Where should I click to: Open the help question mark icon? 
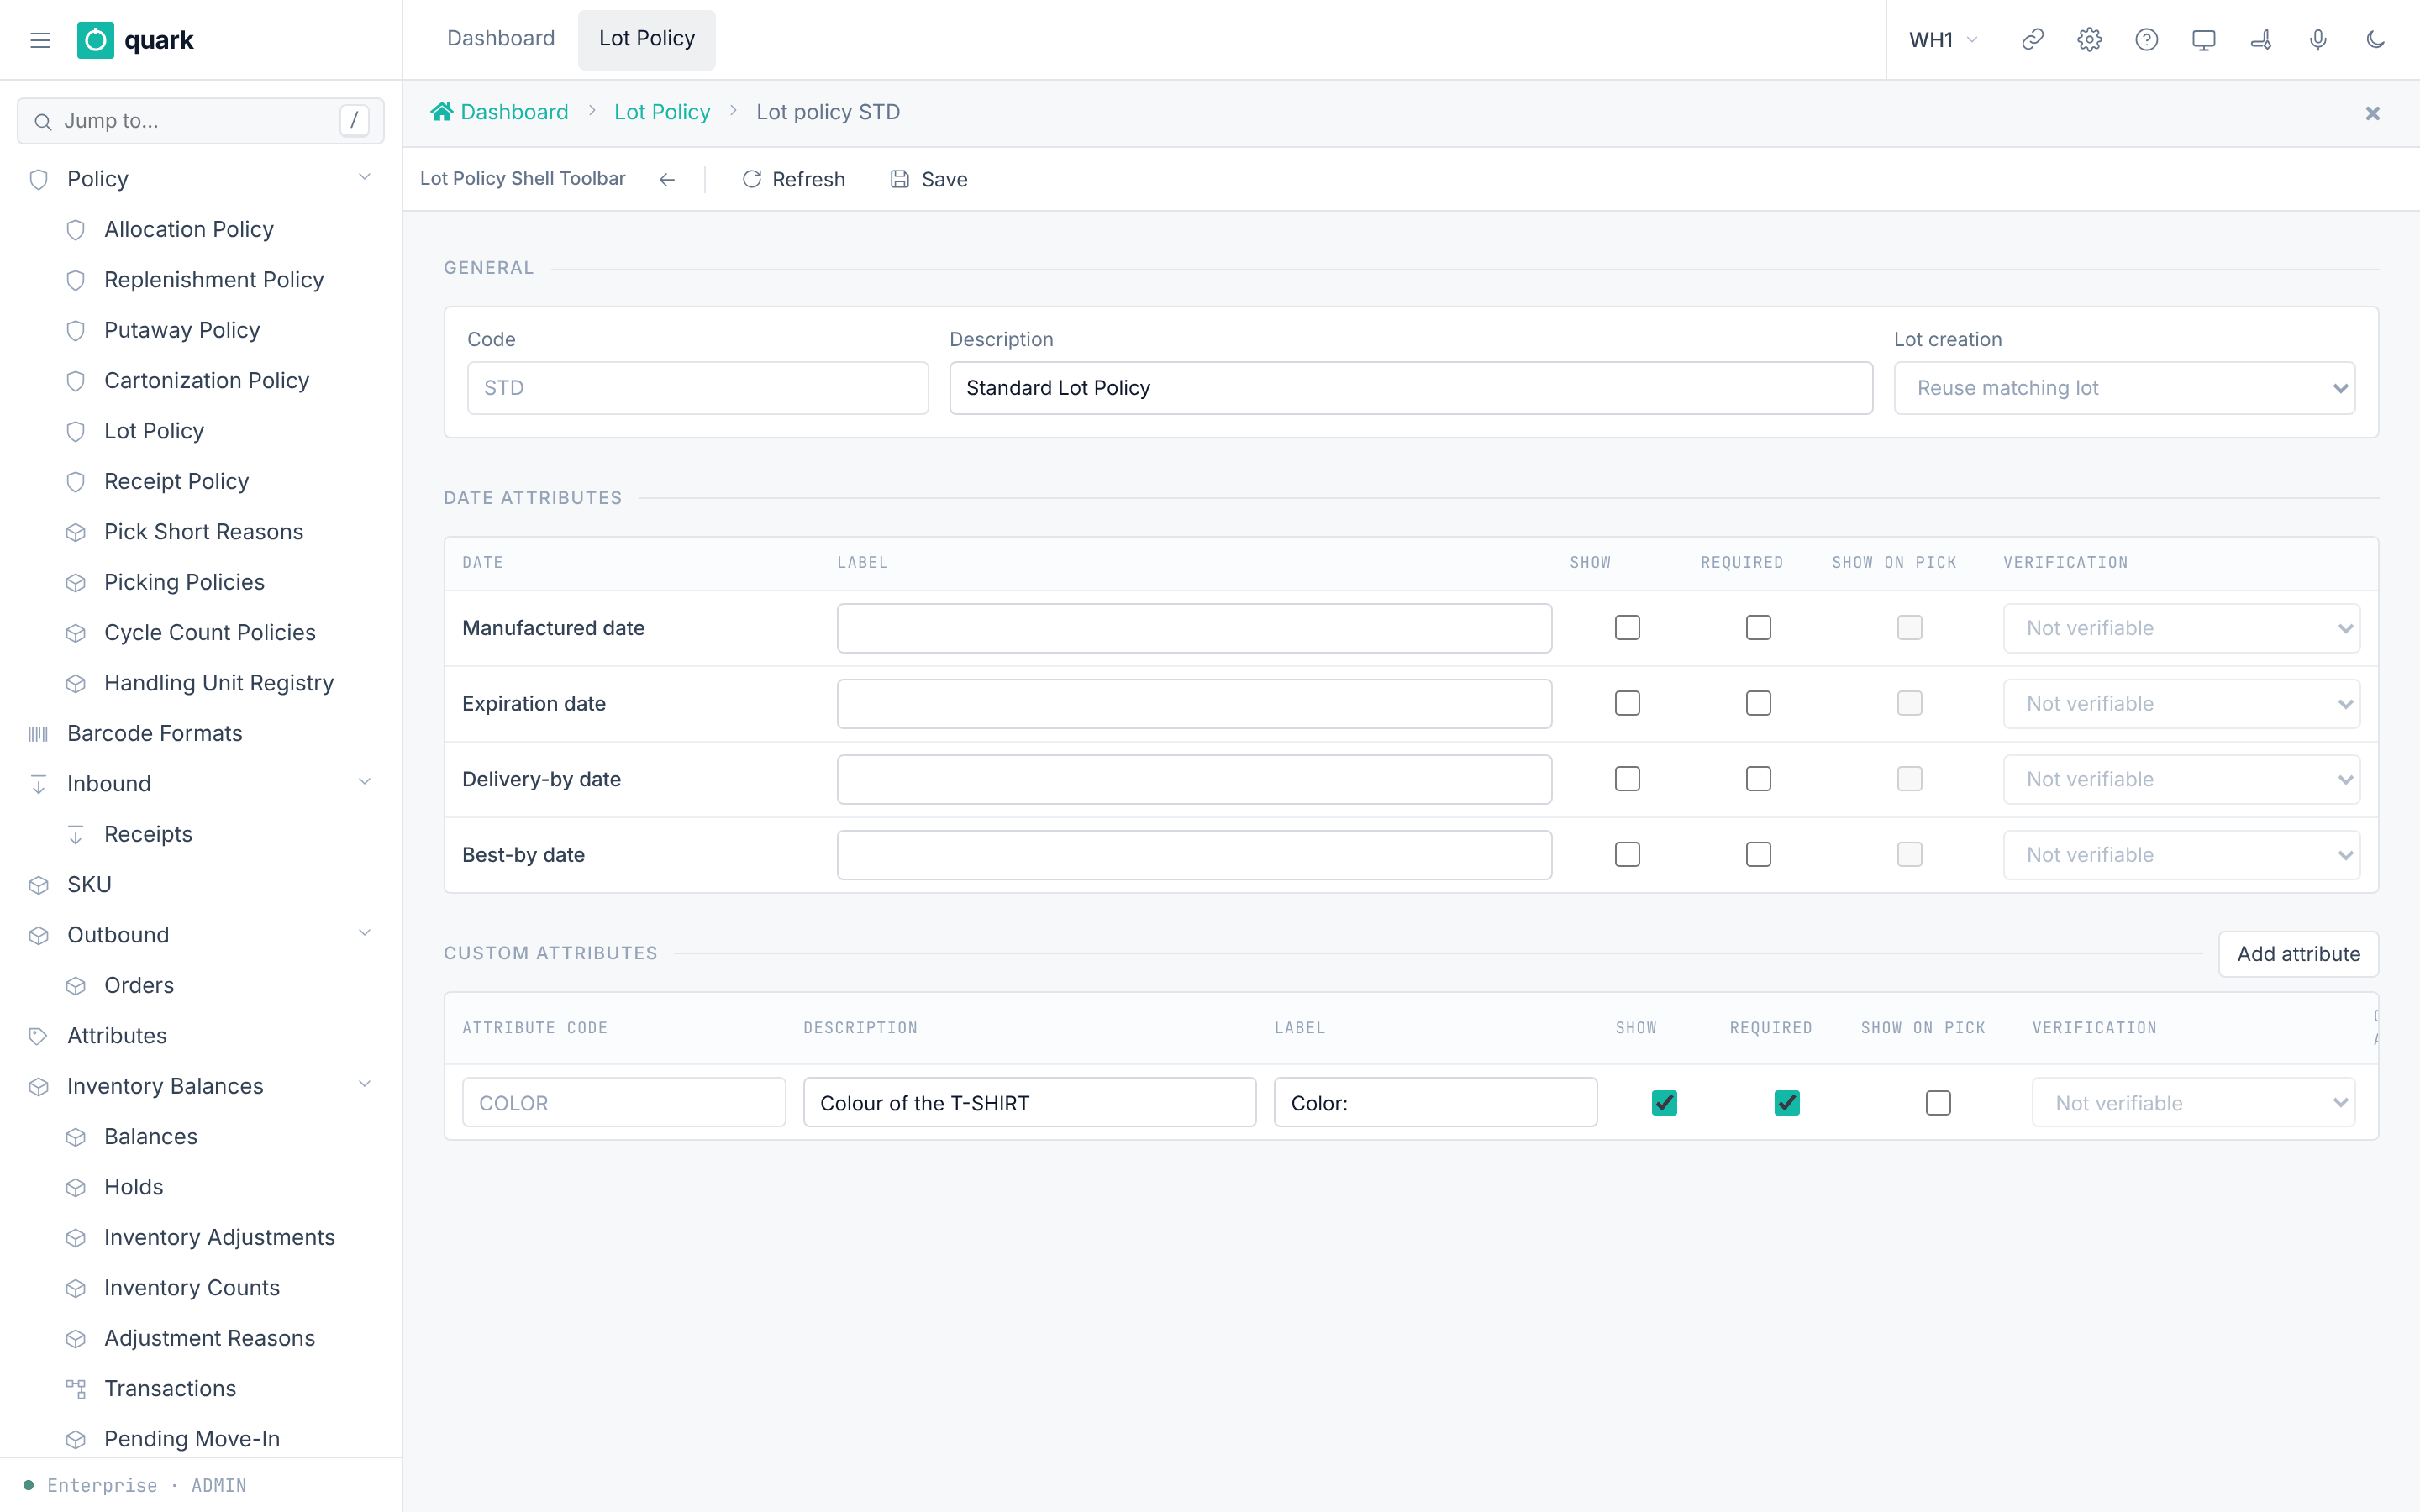(2146, 40)
